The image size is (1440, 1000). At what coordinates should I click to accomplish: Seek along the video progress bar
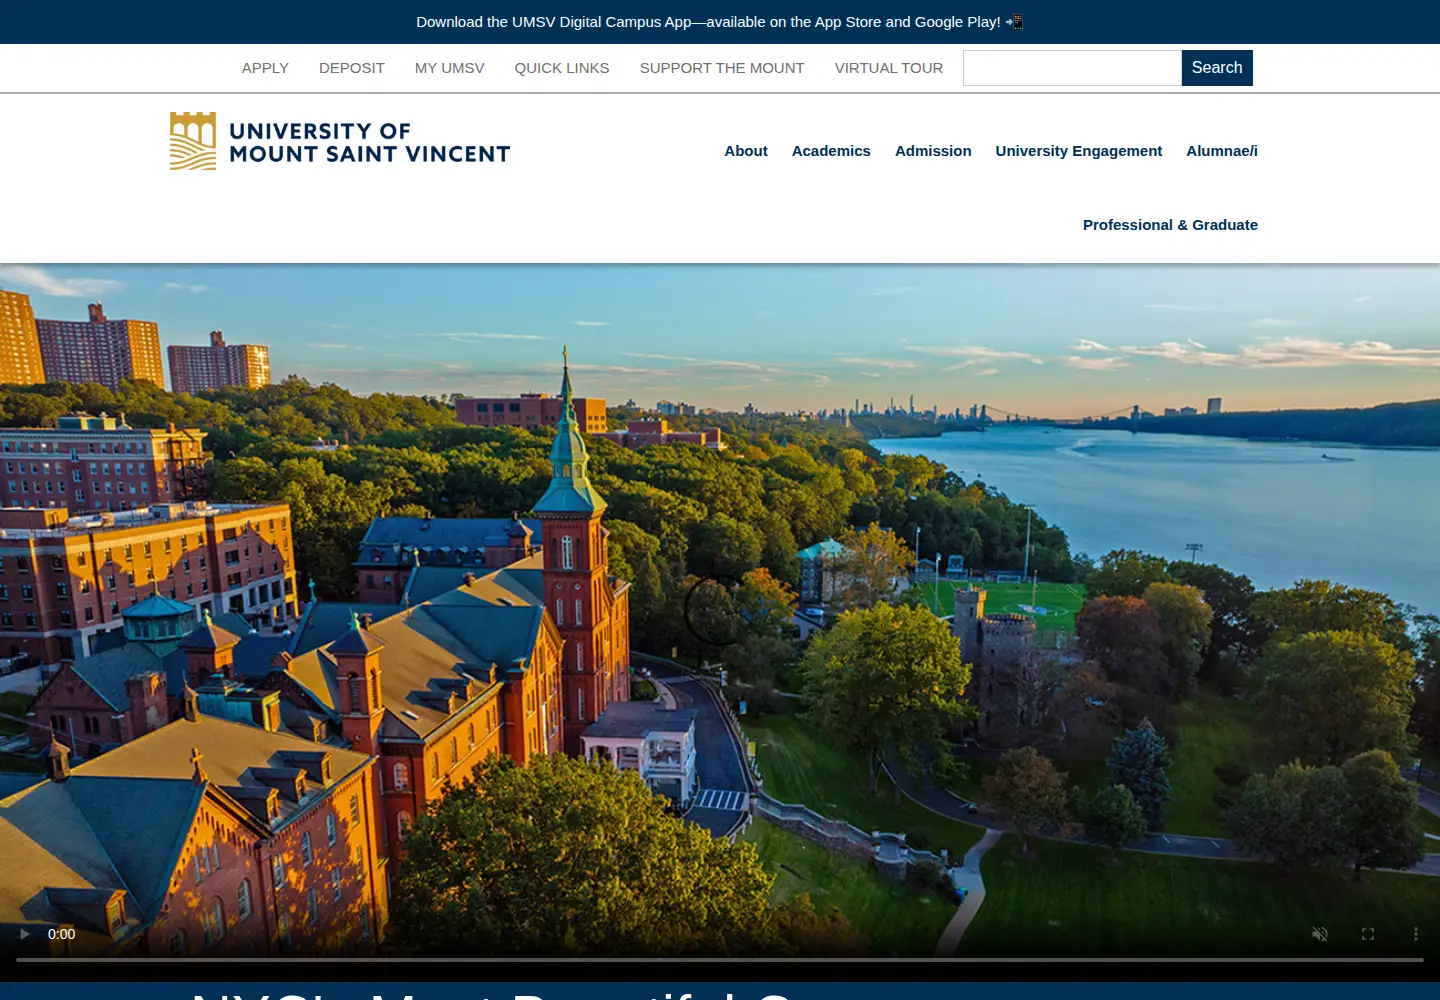[x=720, y=960]
